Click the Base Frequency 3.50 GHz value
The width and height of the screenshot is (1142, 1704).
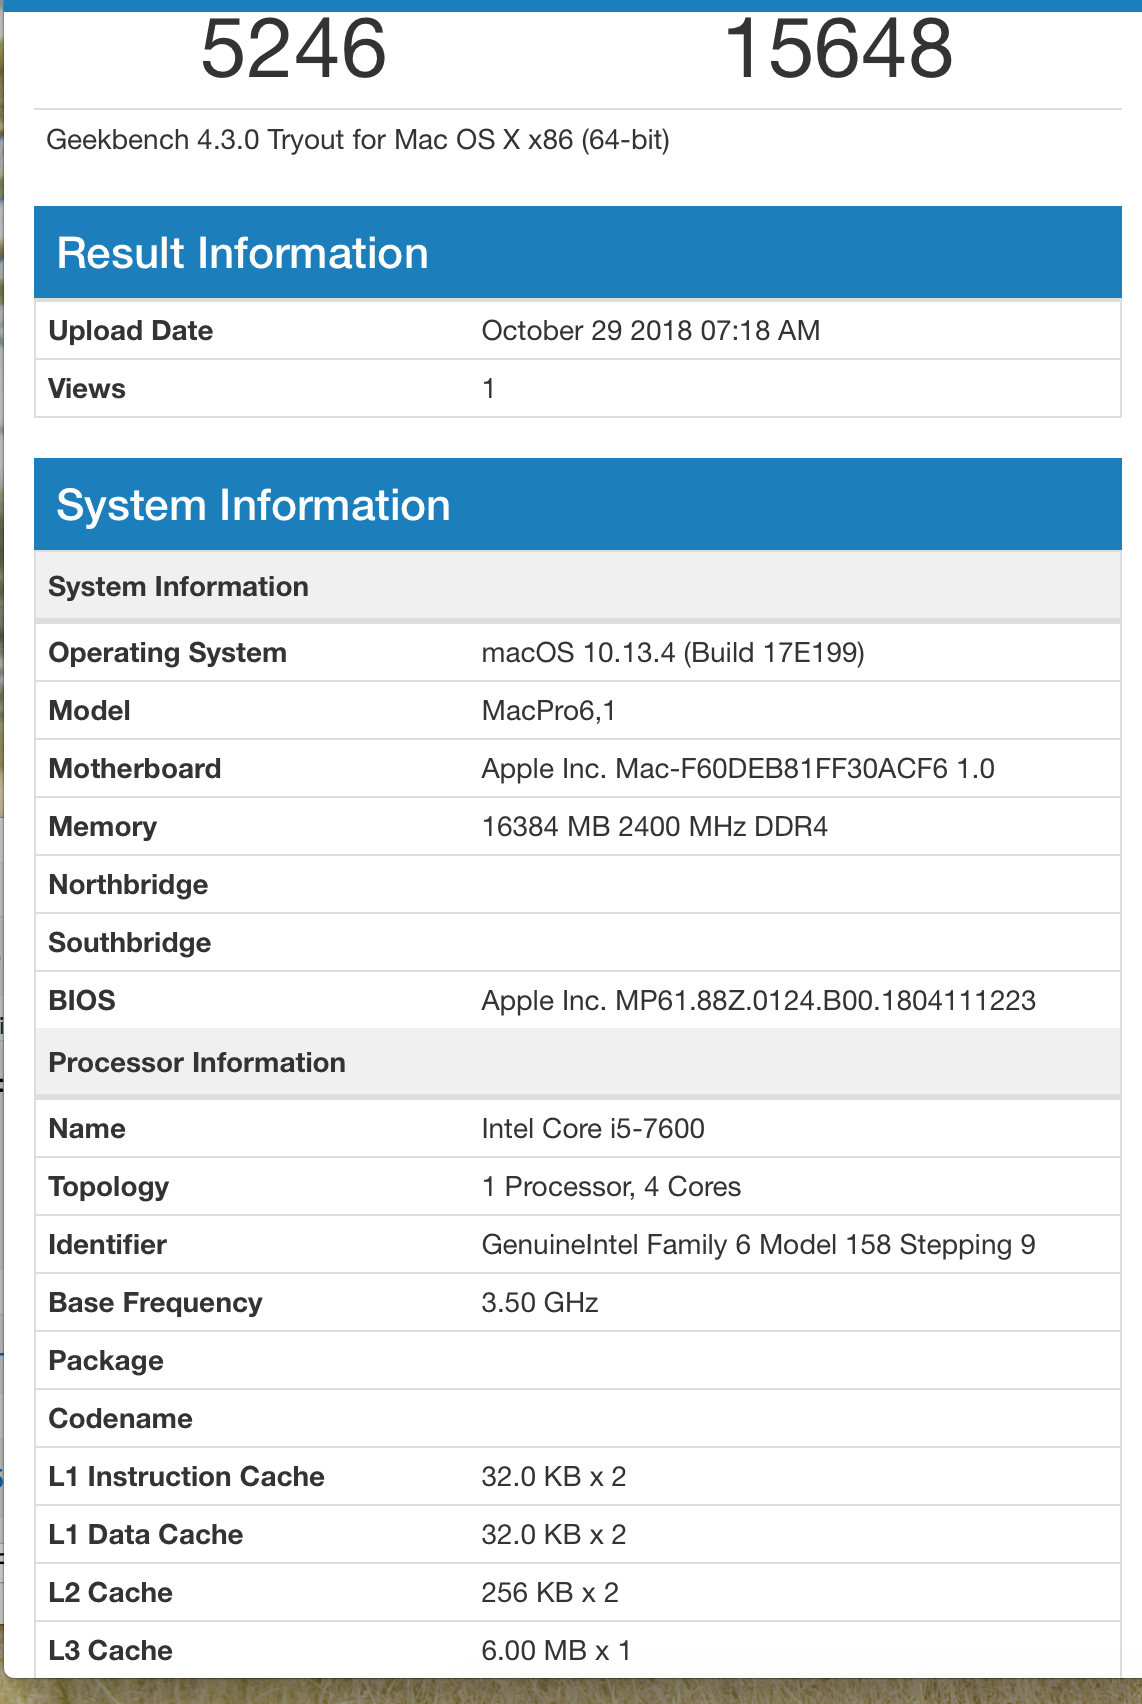[539, 1303]
